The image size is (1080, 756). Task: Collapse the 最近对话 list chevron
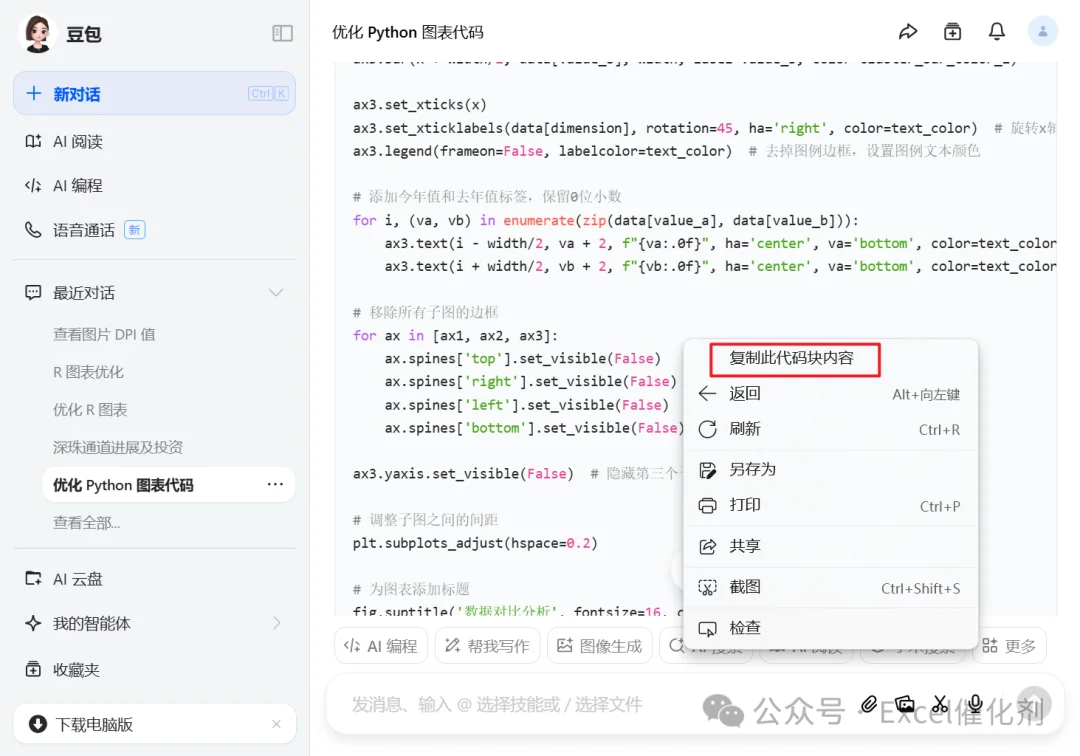276,293
